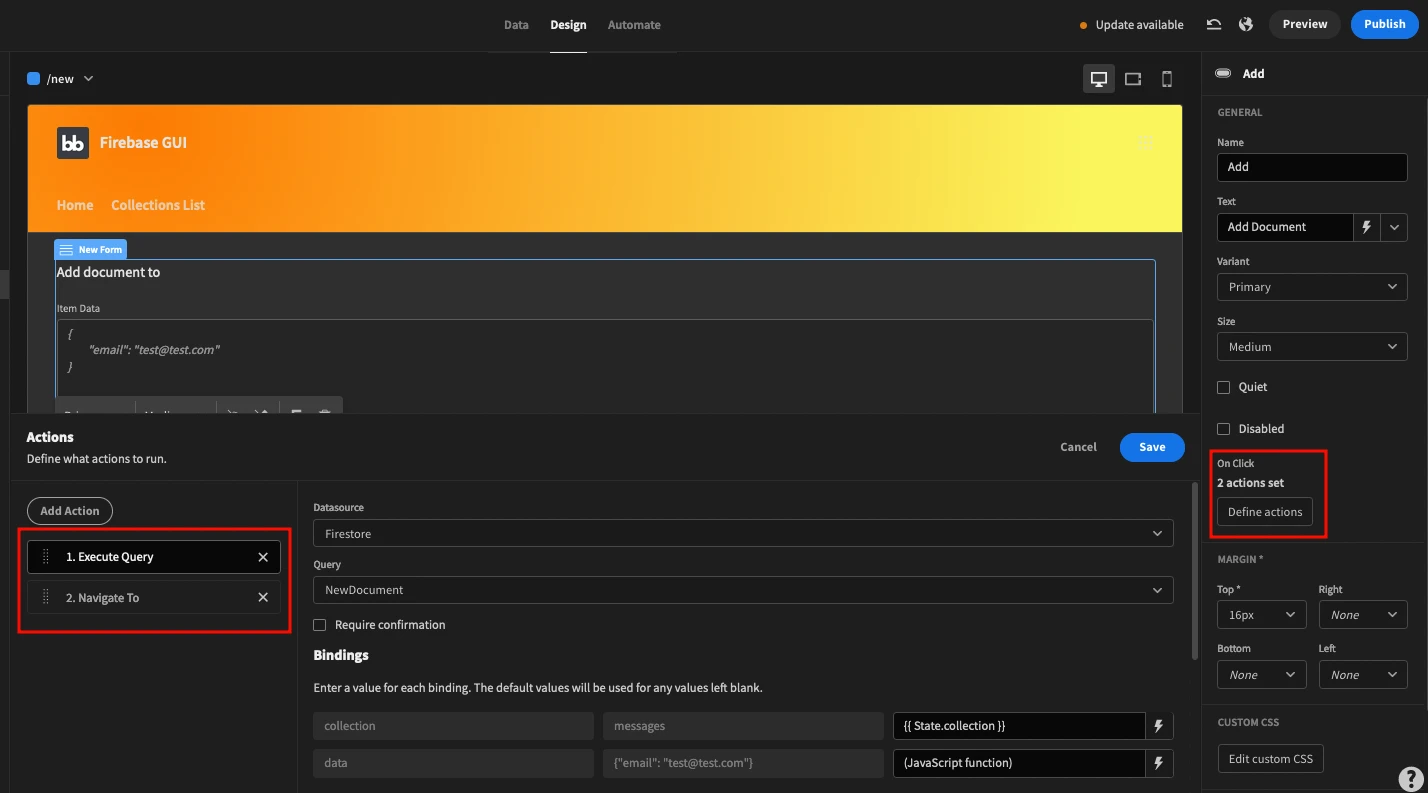
Task: Cancel the Actions dialog
Action: (x=1078, y=447)
